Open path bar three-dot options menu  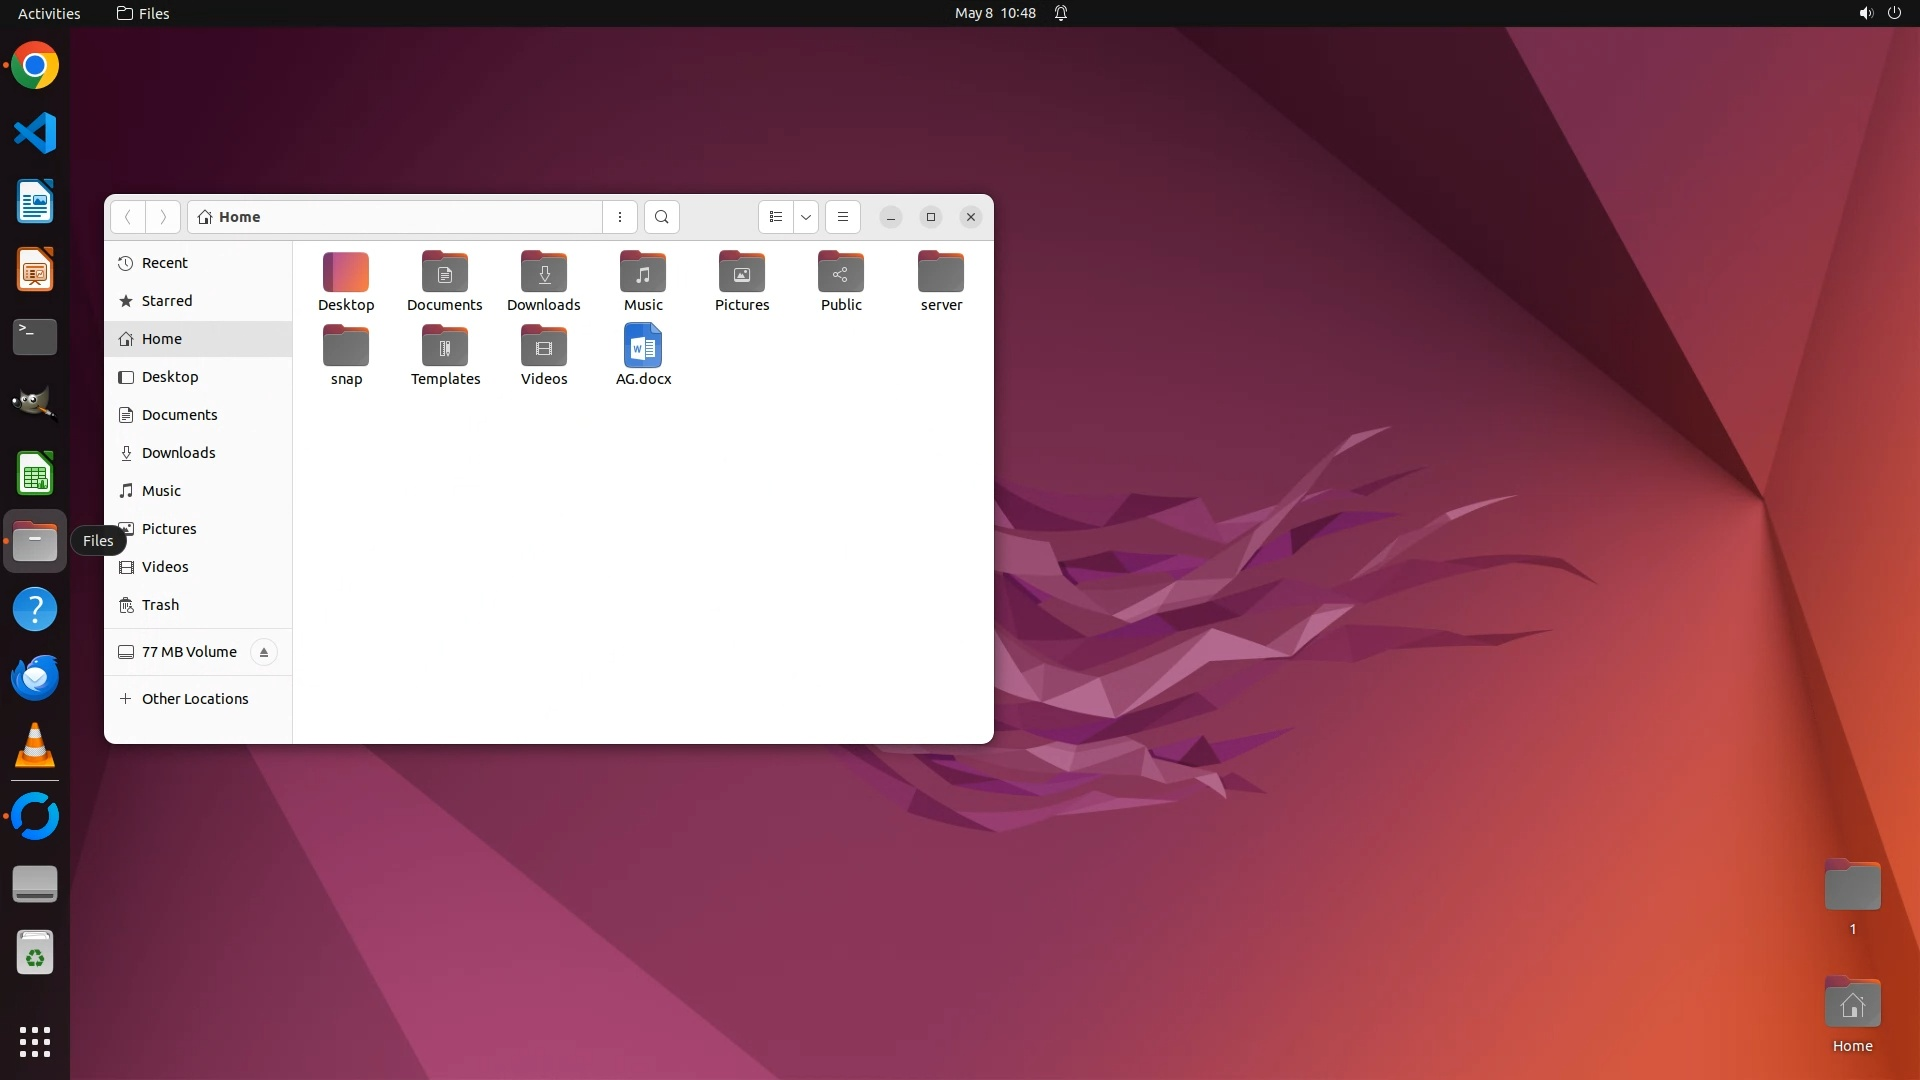(620, 217)
